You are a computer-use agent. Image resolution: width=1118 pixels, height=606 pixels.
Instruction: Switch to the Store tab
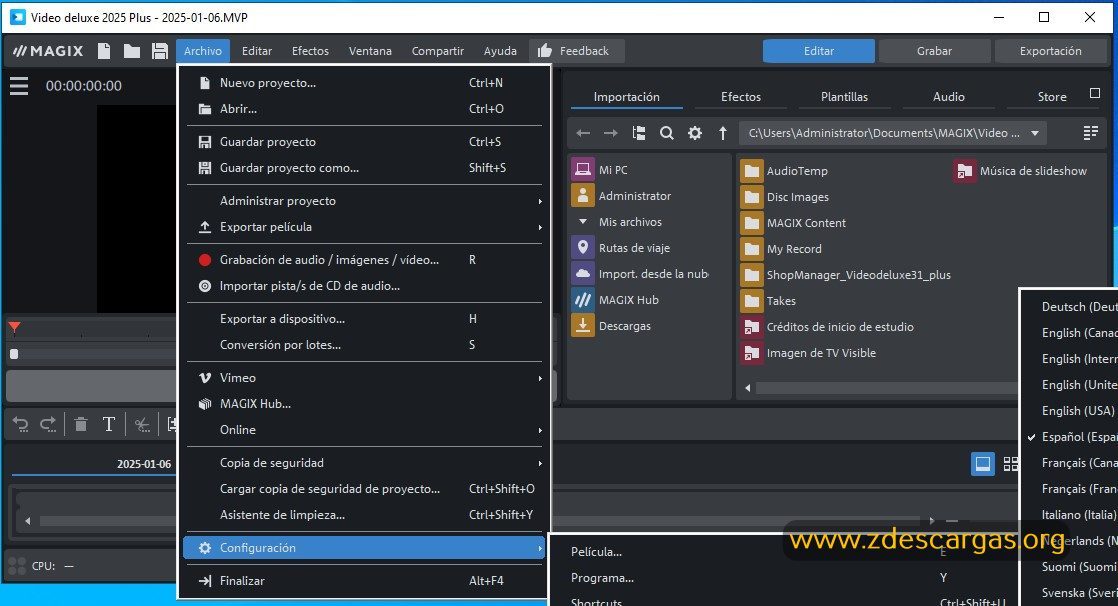tap(1052, 97)
